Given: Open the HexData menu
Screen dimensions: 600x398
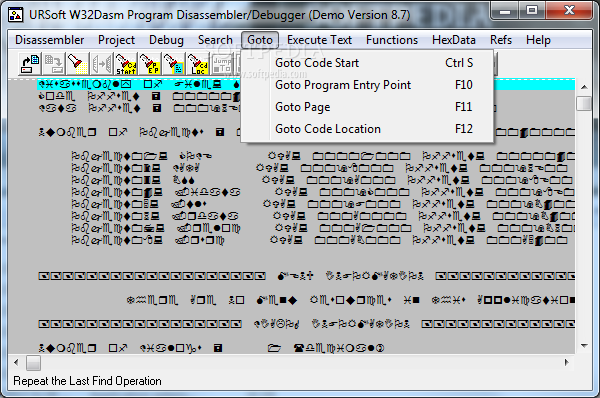Looking at the screenshot, I should pos(453,40).
